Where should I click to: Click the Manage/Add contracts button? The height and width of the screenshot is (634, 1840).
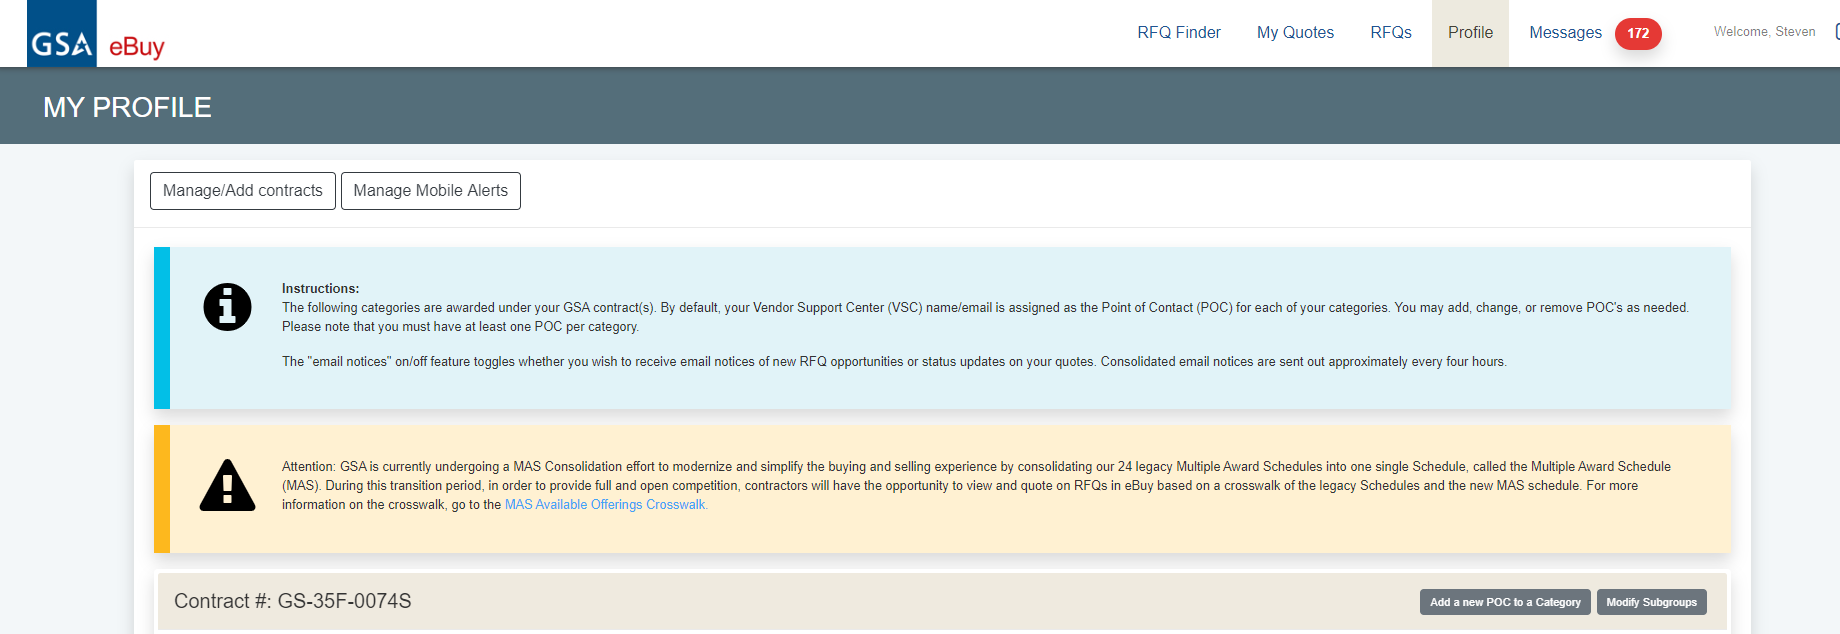pos(243,191)
